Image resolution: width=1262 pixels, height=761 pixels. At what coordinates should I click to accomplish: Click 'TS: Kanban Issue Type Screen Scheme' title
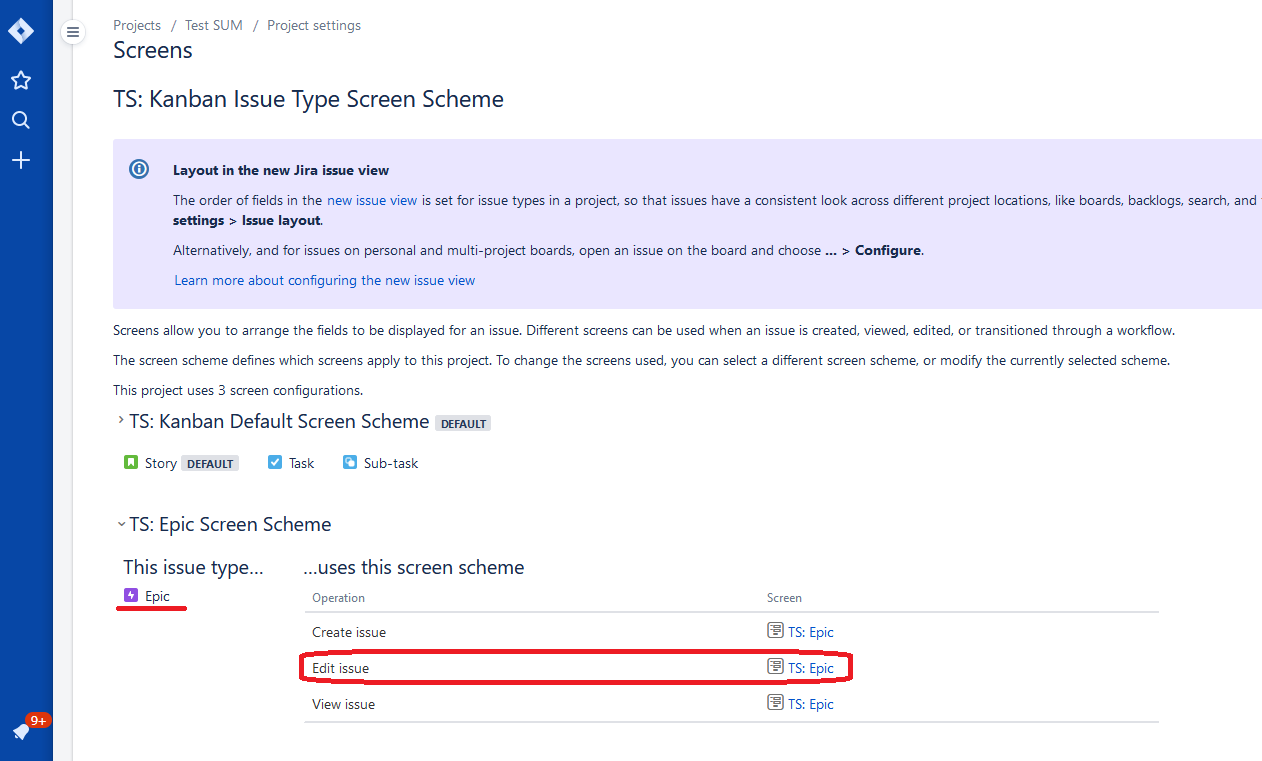(309, 99)
